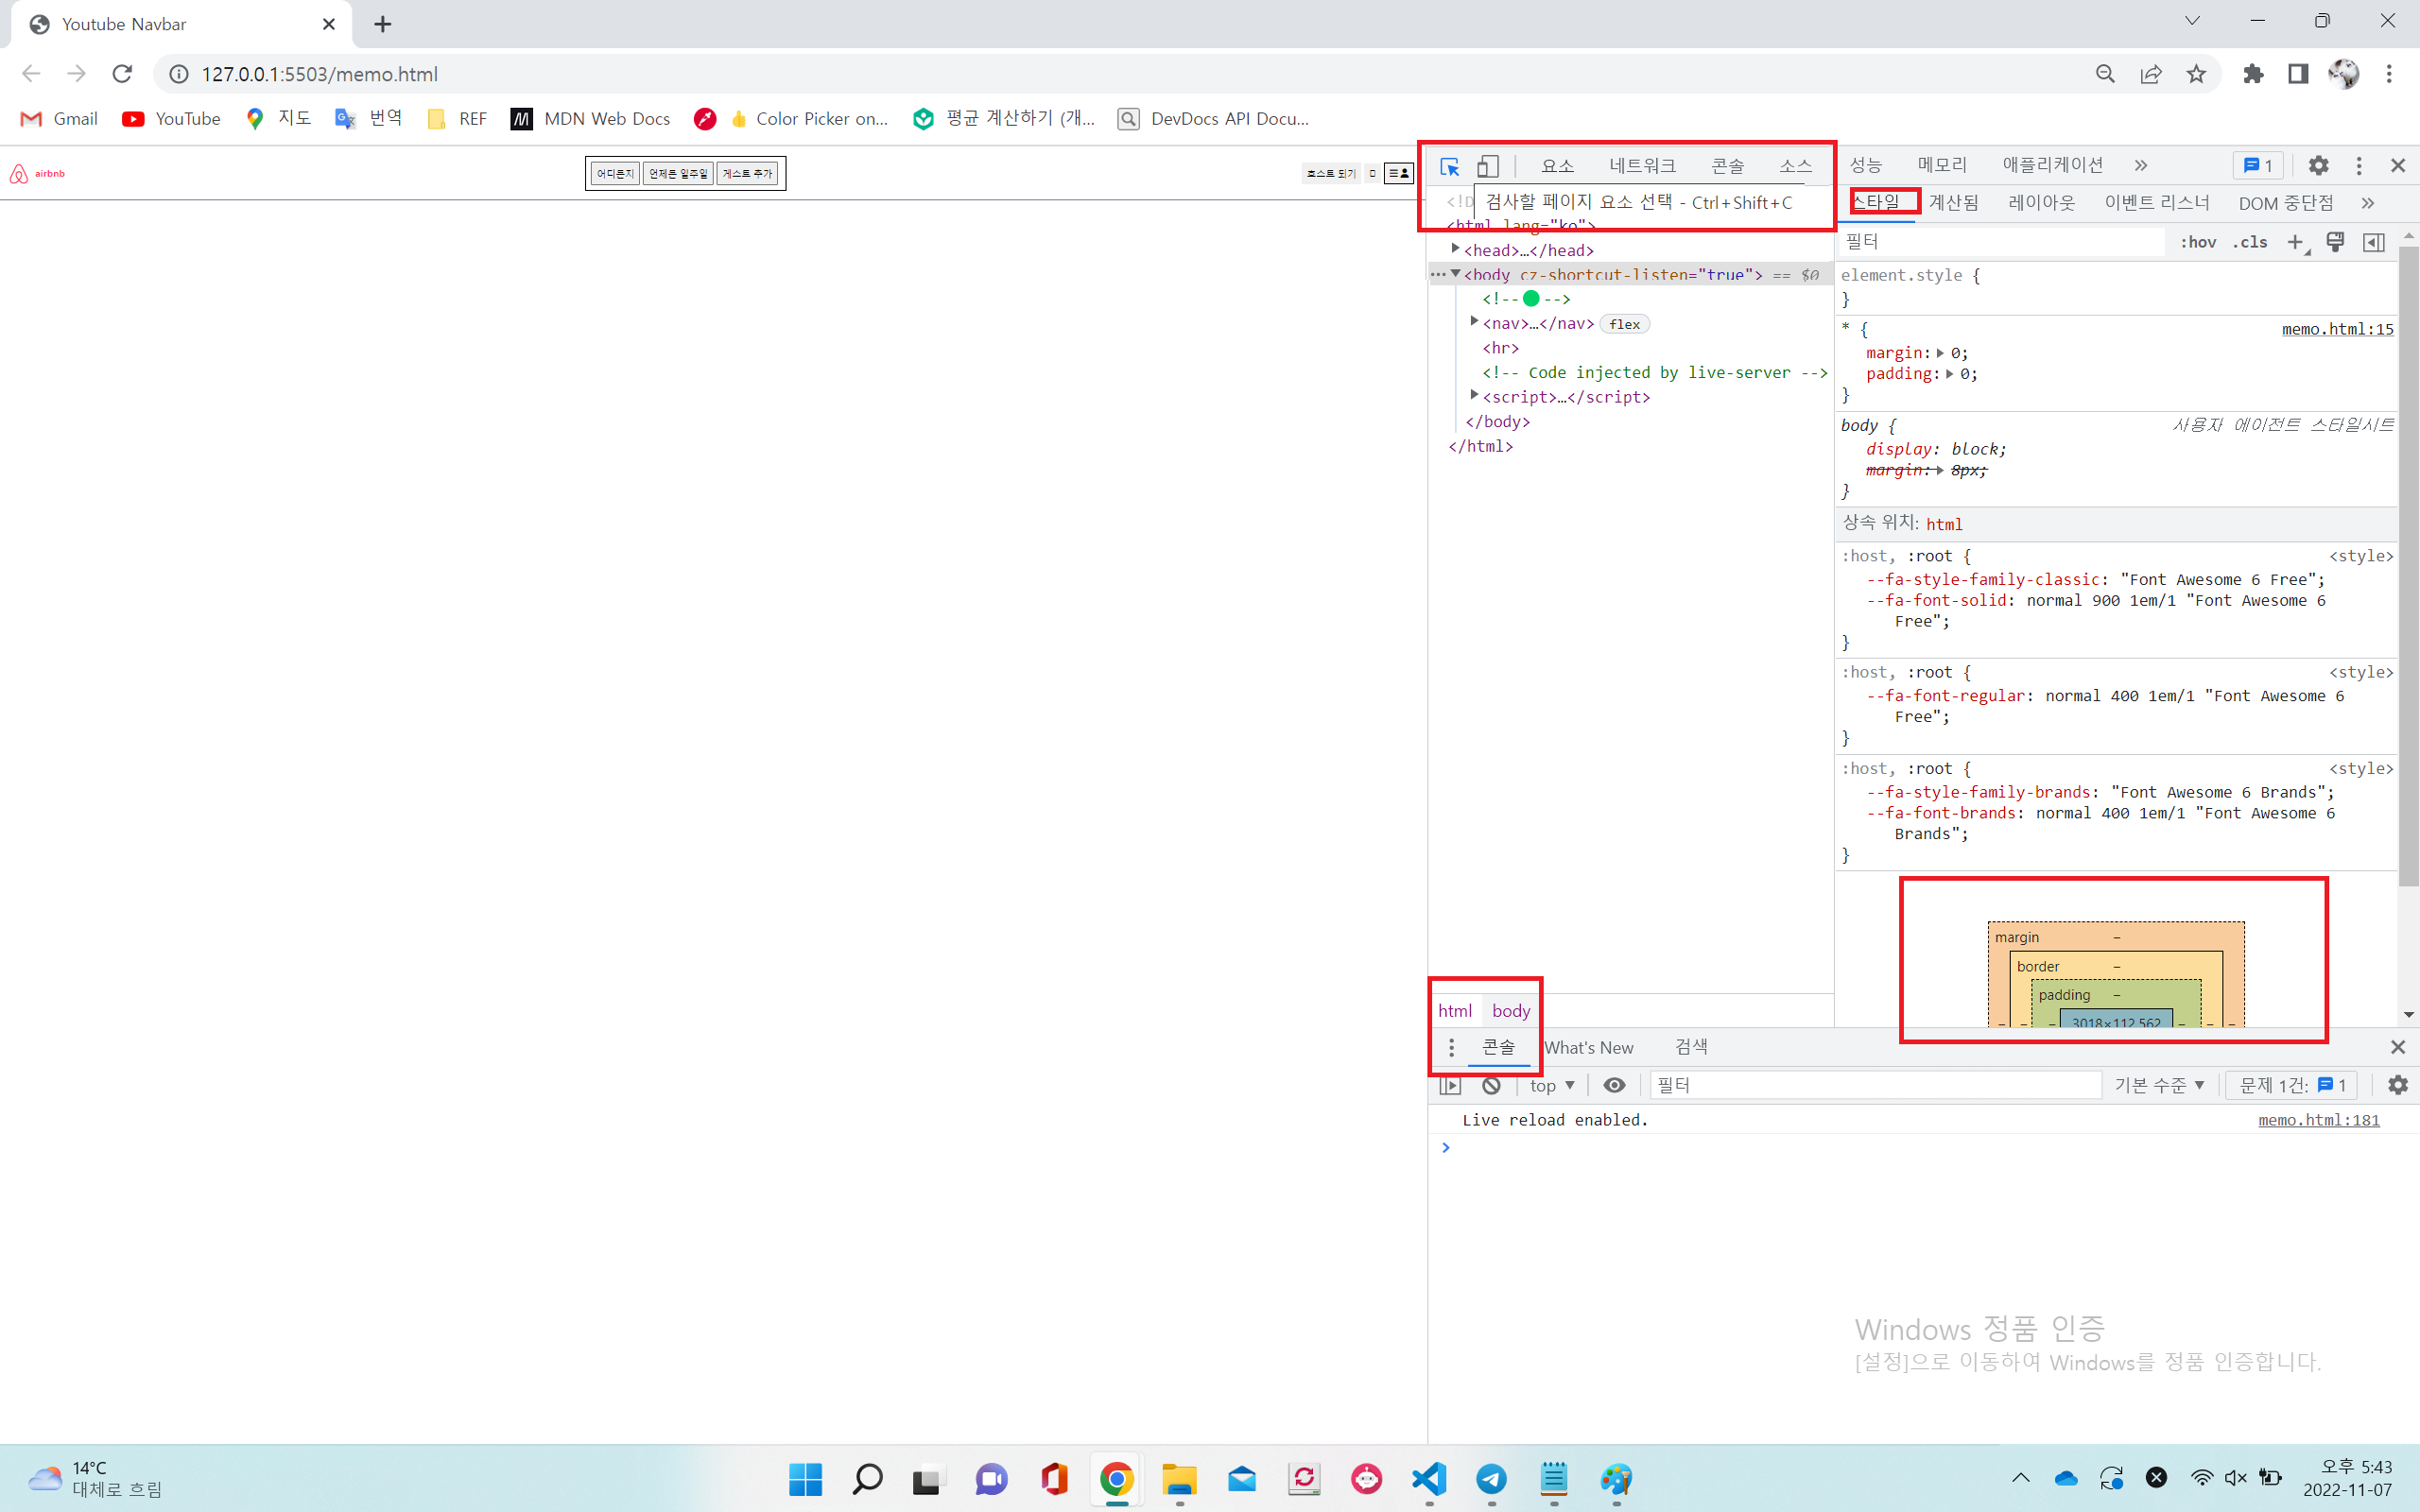
Task: Click the clear console icon
Action: pos(1491,1085)
